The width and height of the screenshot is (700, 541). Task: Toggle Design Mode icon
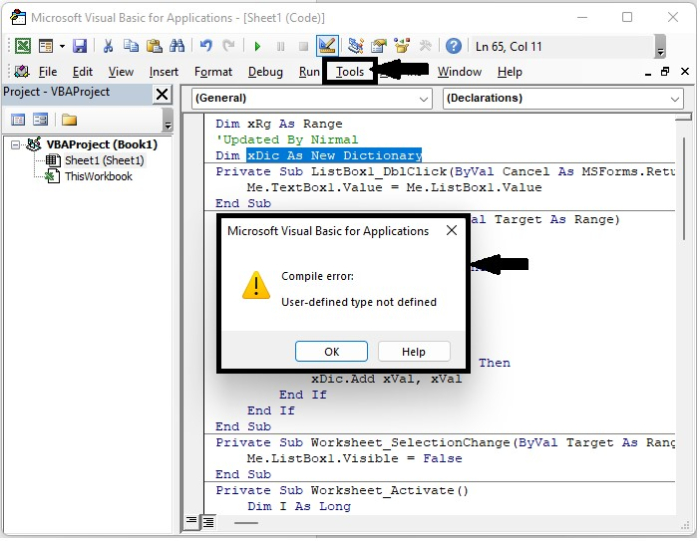[x=327, y=46]
